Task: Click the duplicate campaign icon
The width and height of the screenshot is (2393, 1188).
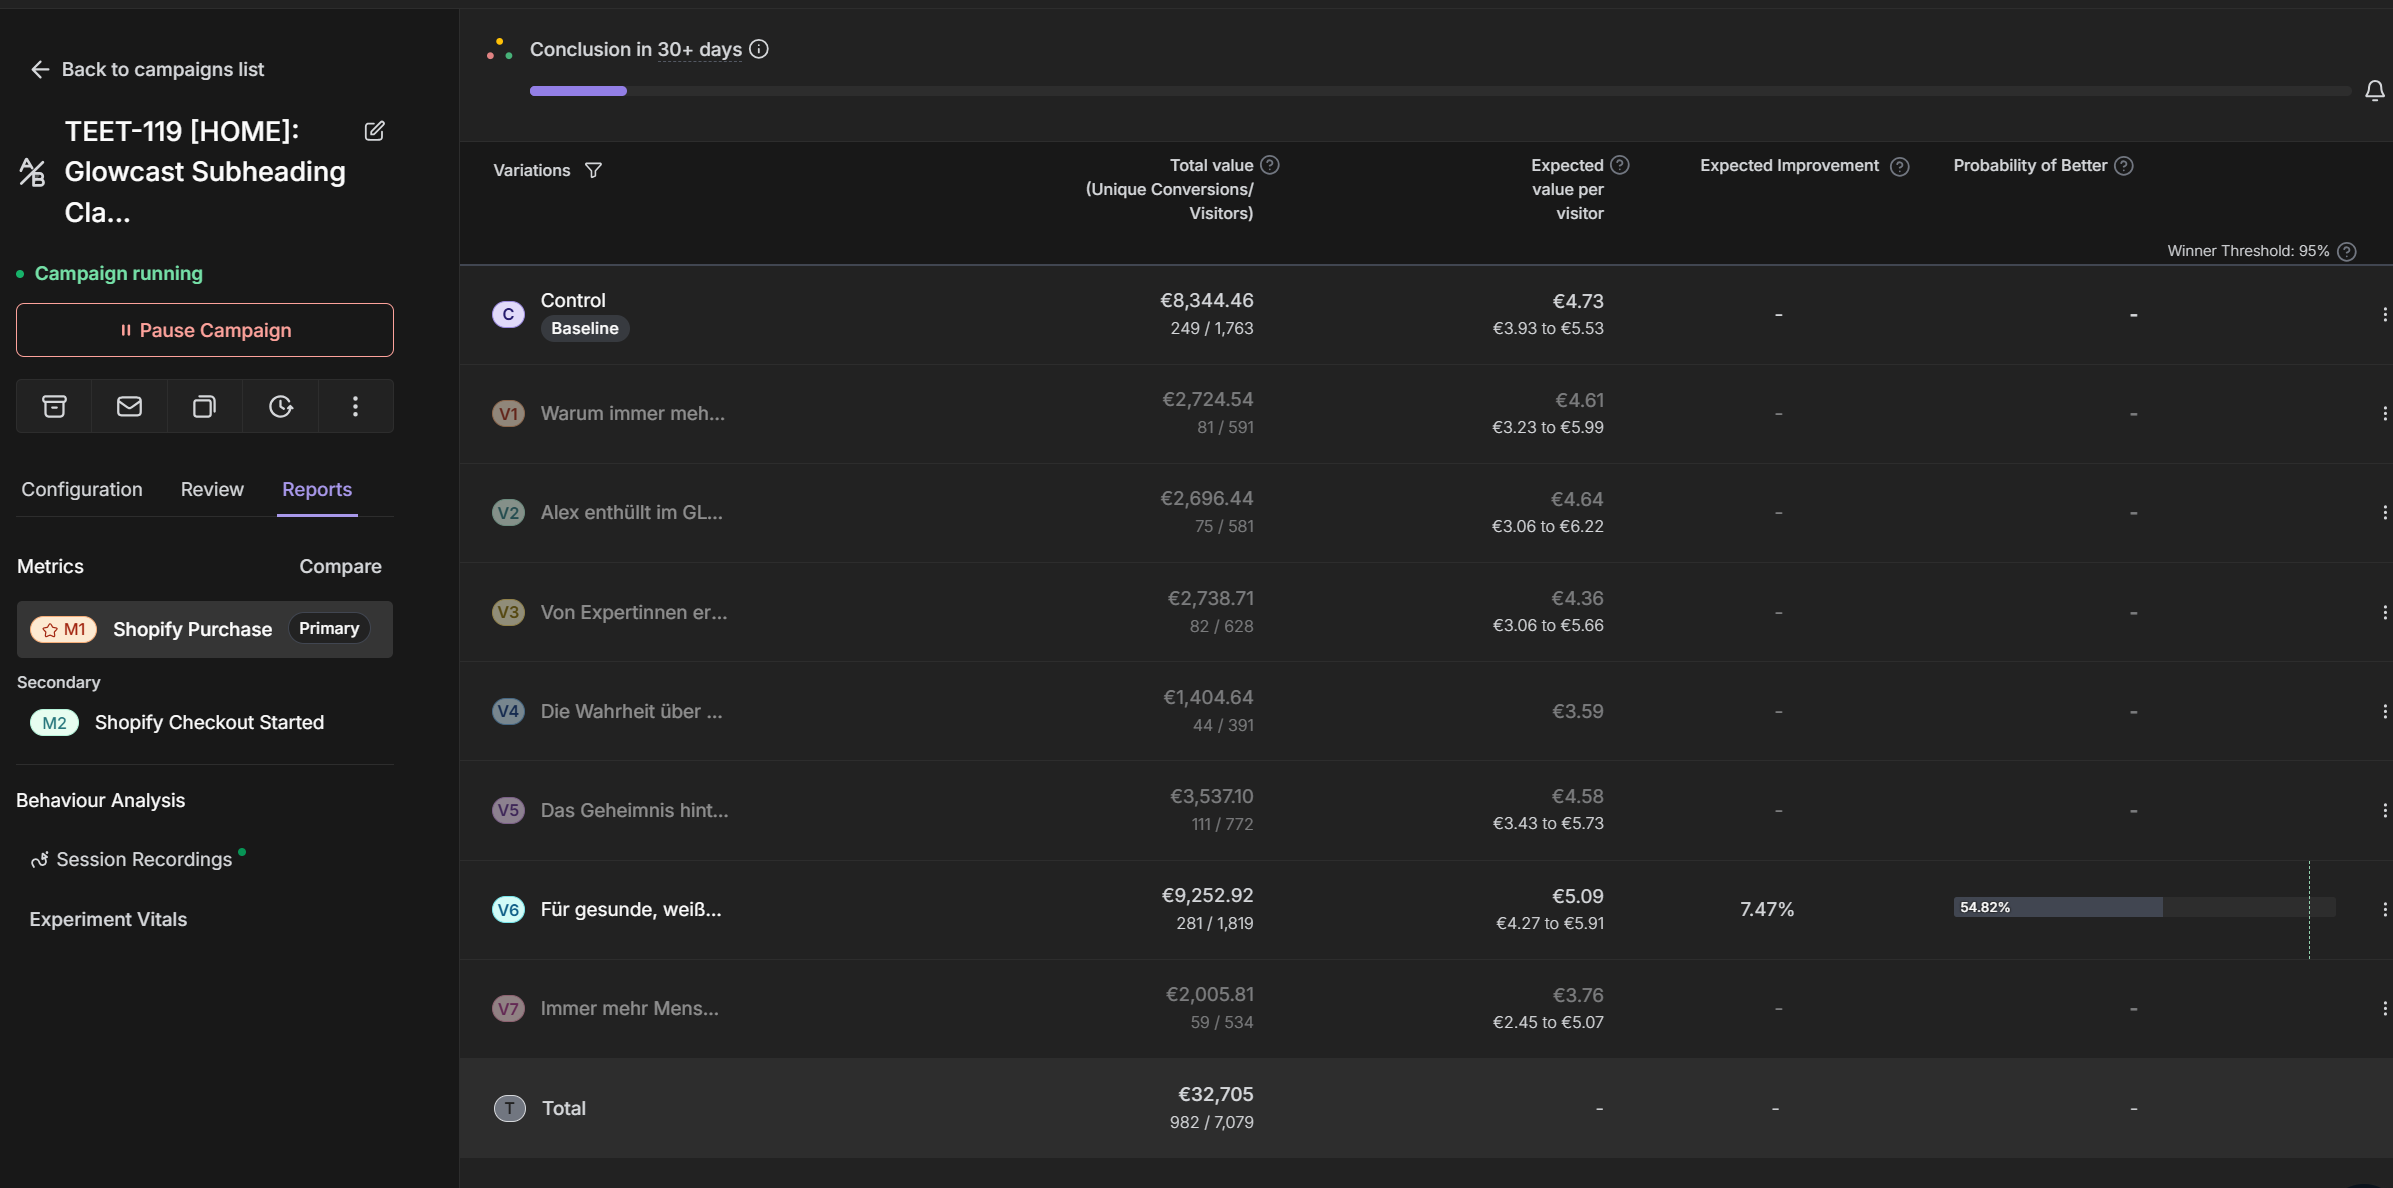Action: coord(204,406)
